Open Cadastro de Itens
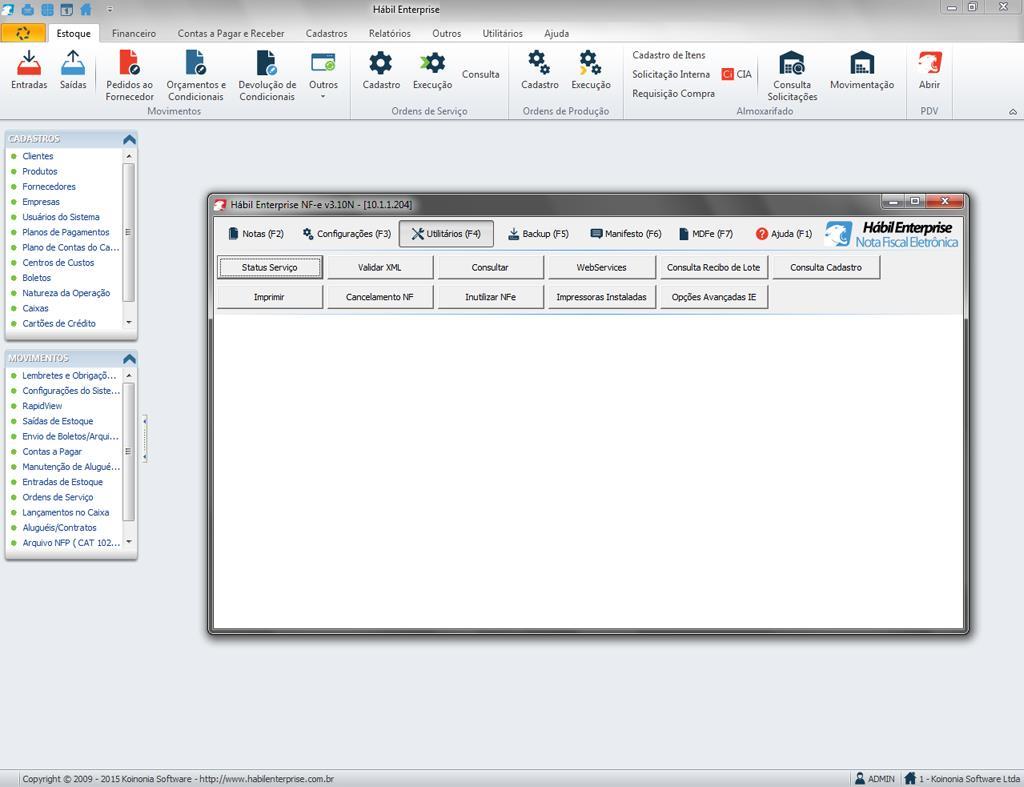1024x787 pixels. tap(669, 56)
